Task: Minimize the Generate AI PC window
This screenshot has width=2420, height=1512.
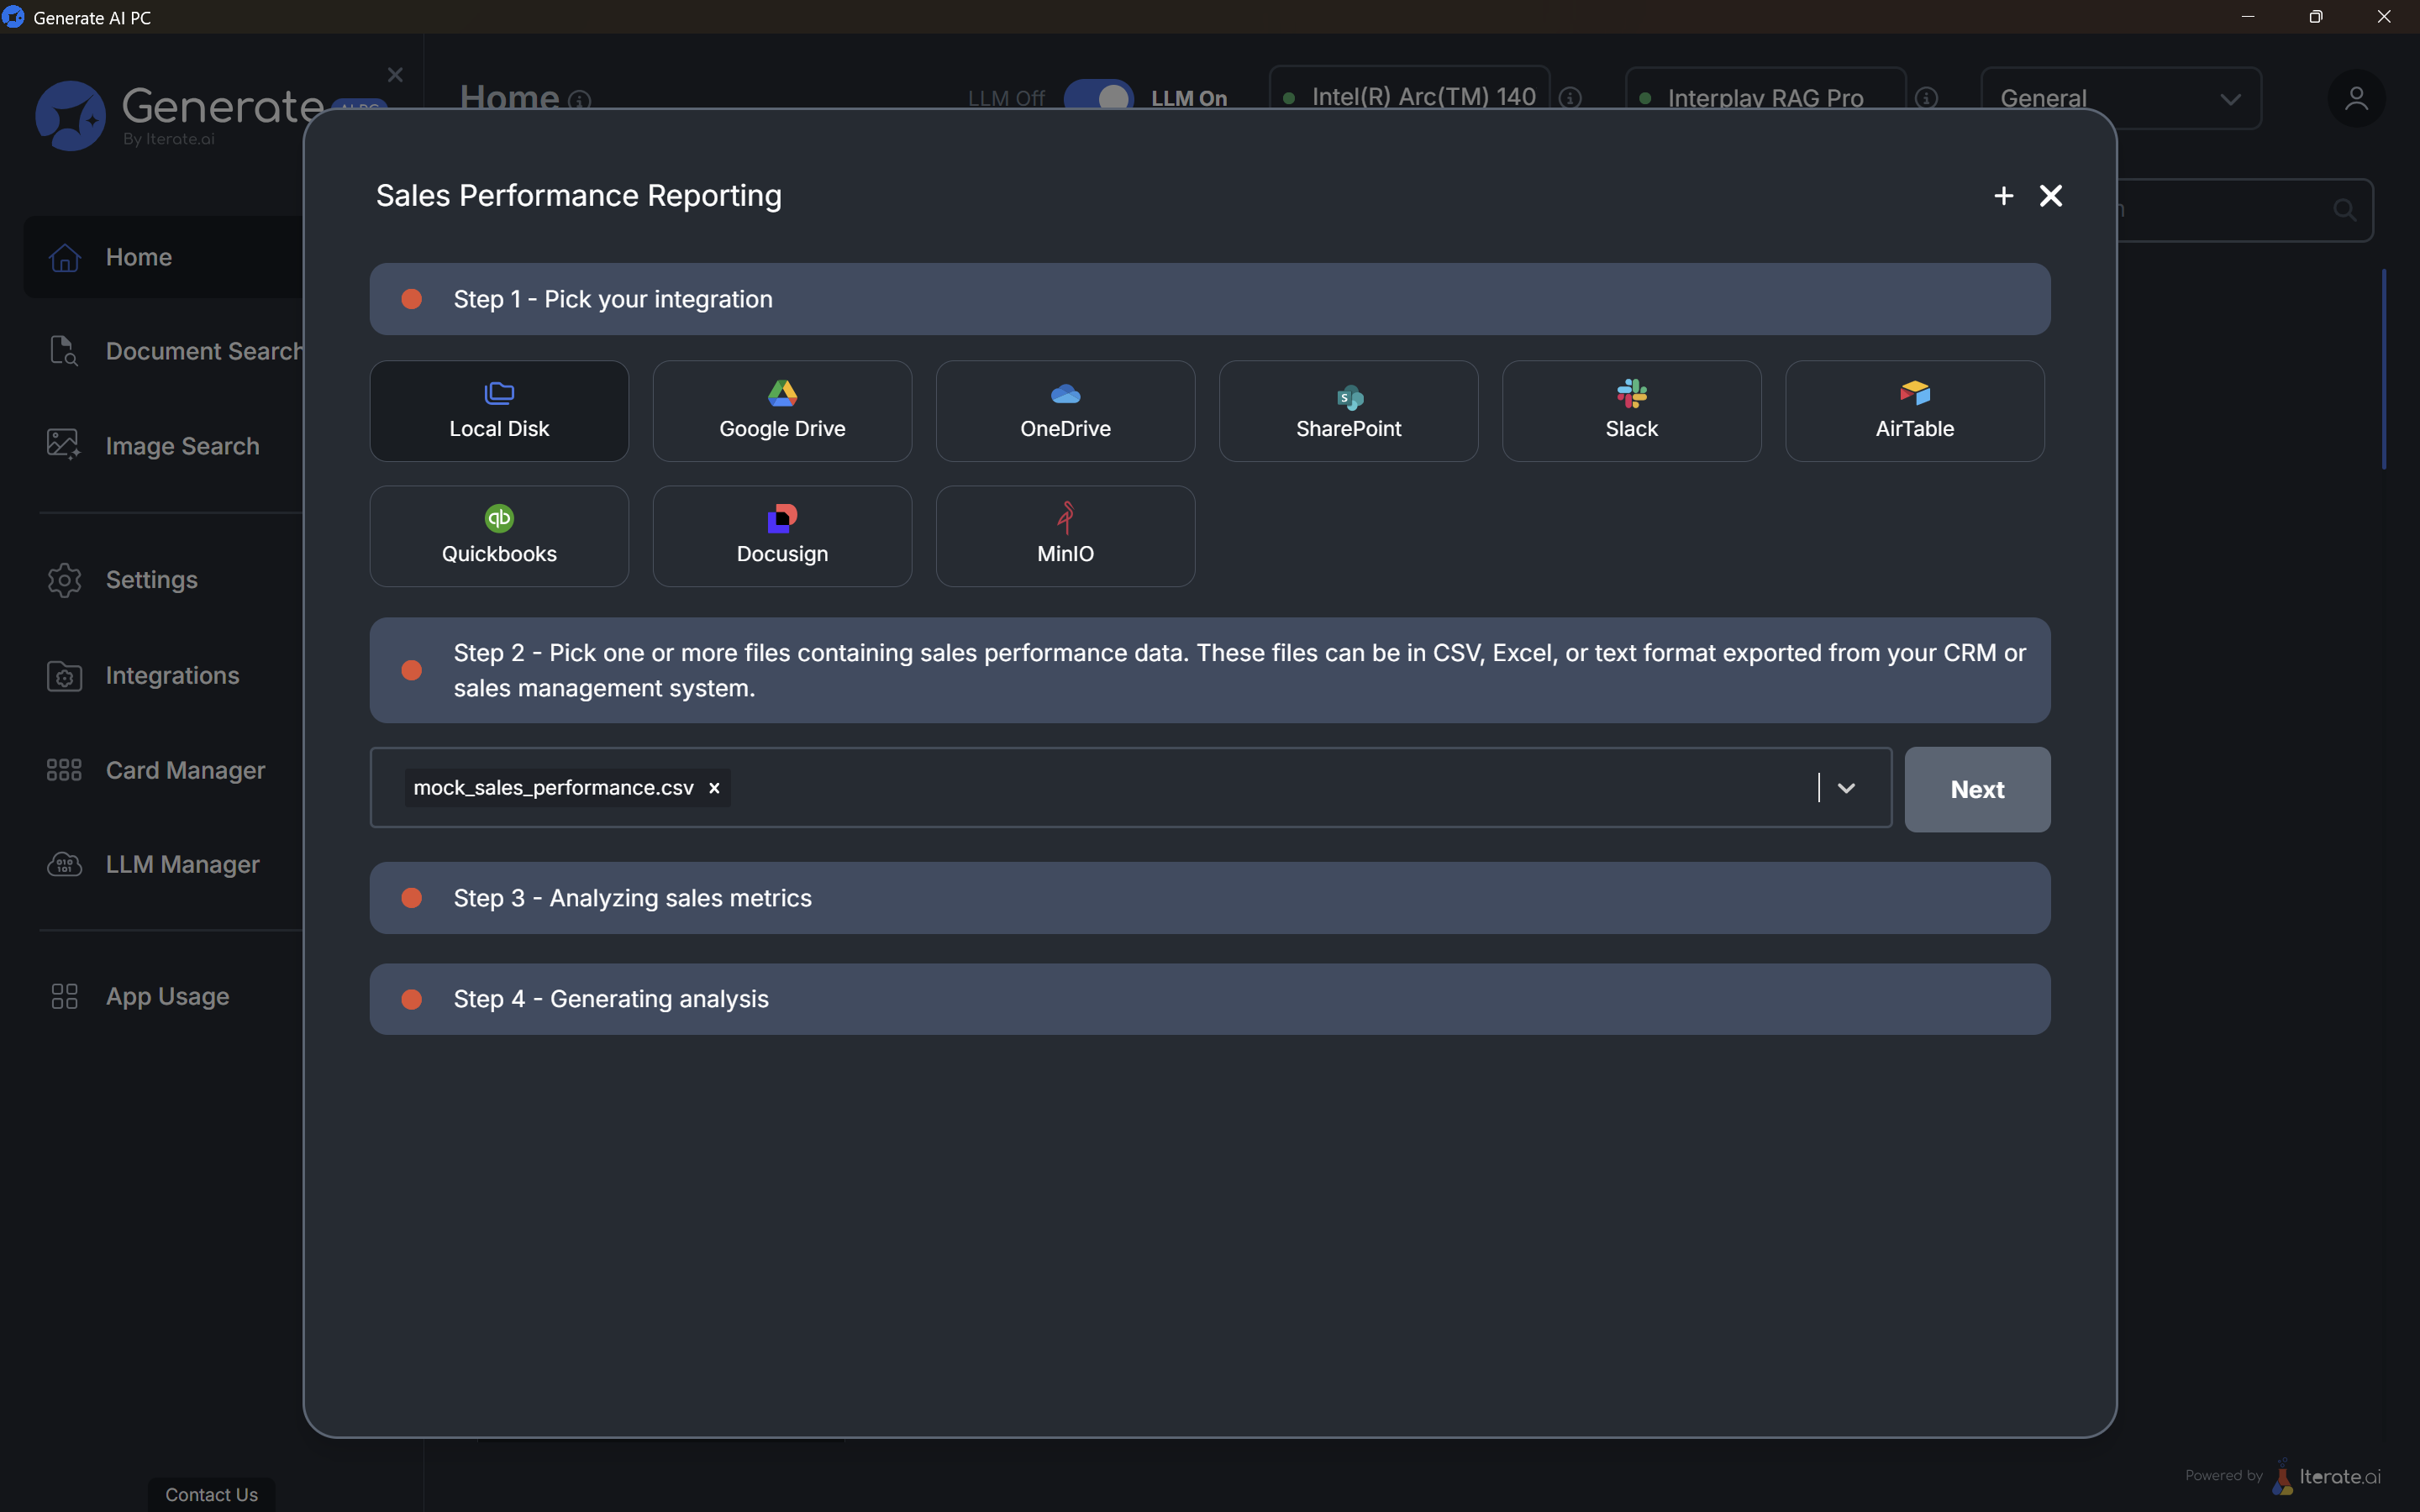Action: (2248, 17)
